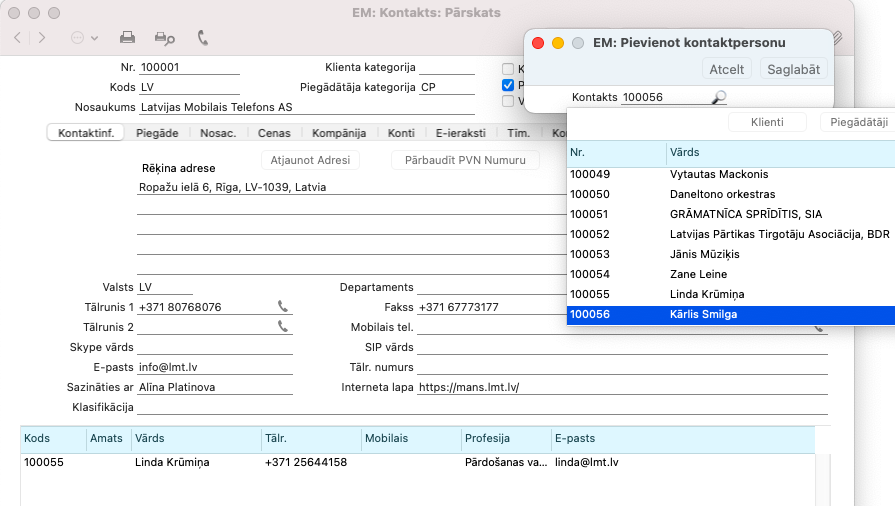This screenshot has width=895, height=506.
Task: Click the Atcelt button
Action: coord(726,69)
